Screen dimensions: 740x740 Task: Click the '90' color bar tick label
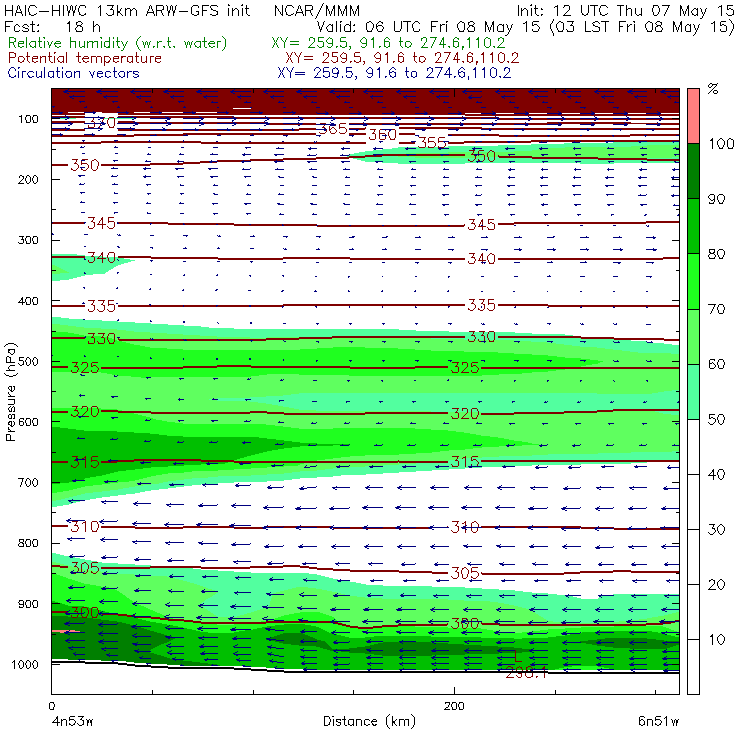[716, 199]
